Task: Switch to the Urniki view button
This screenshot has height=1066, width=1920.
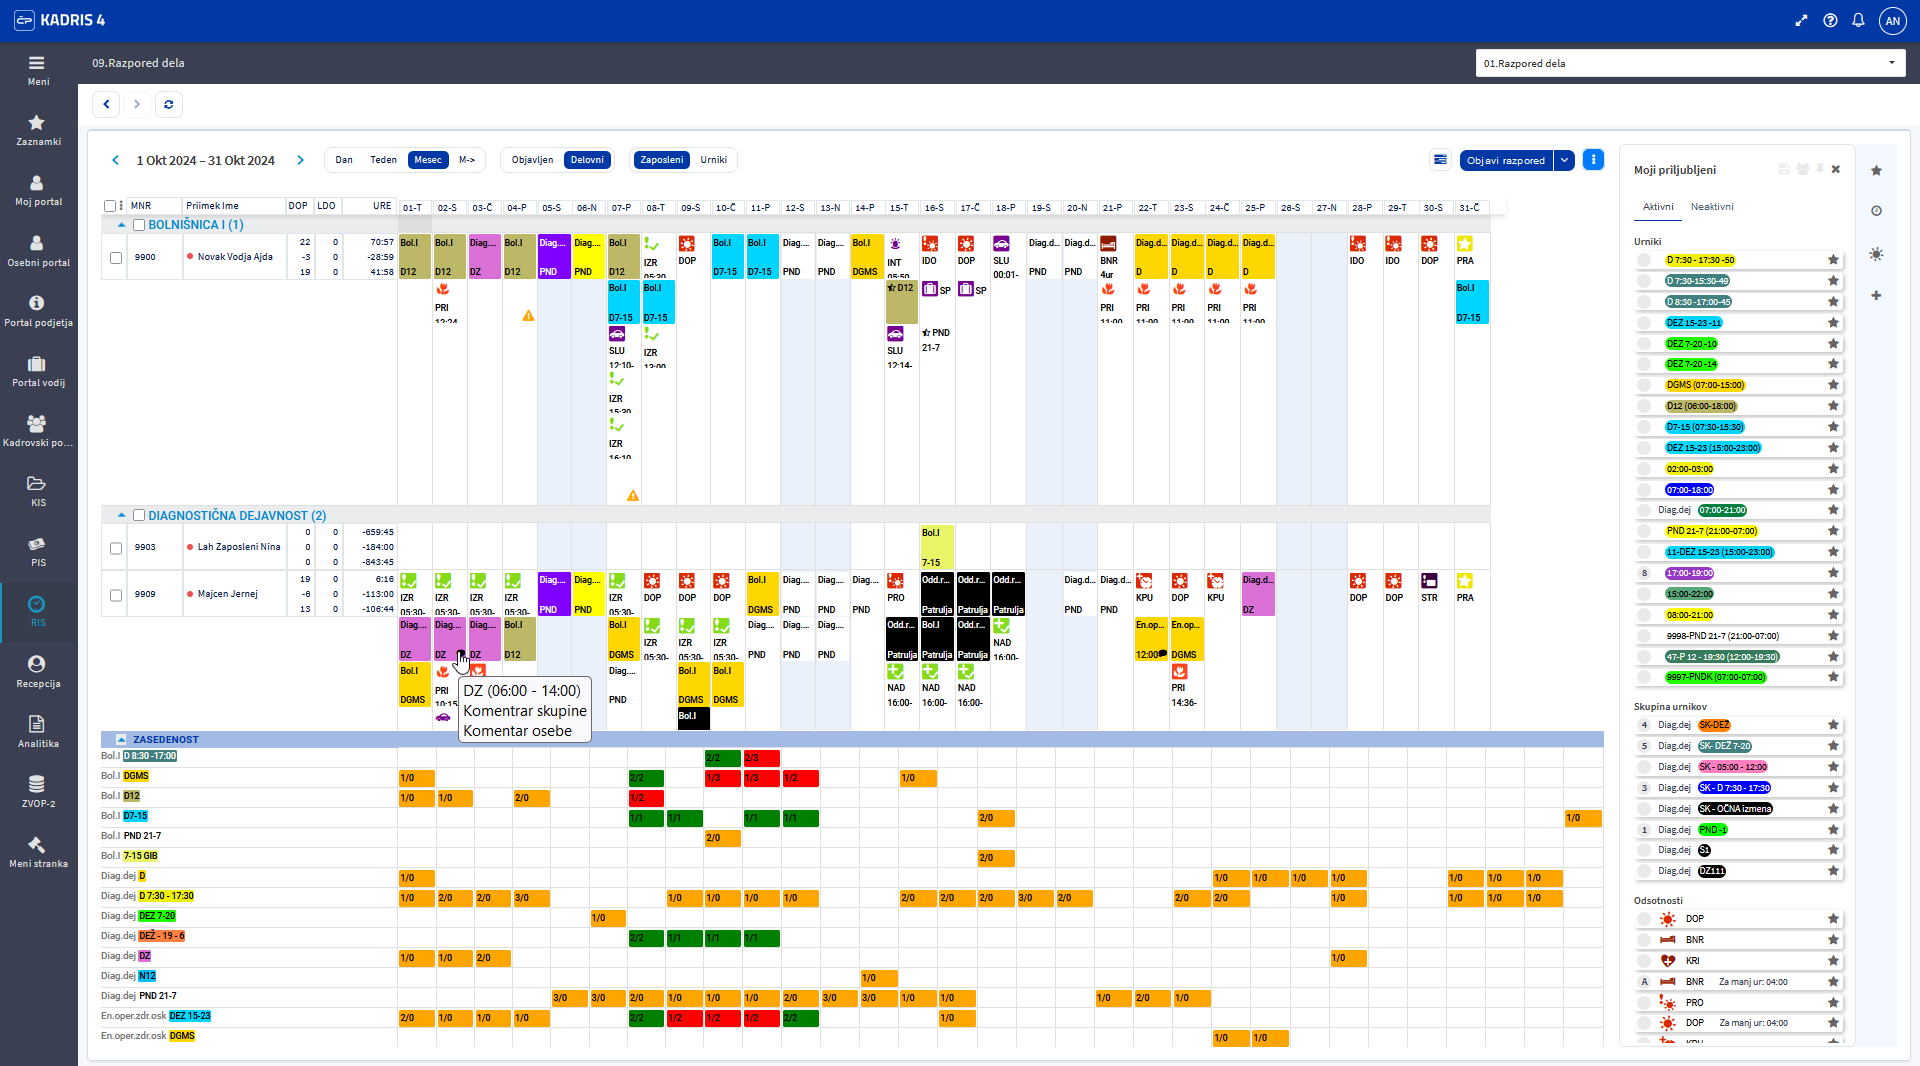Action: tap(713, 160)
